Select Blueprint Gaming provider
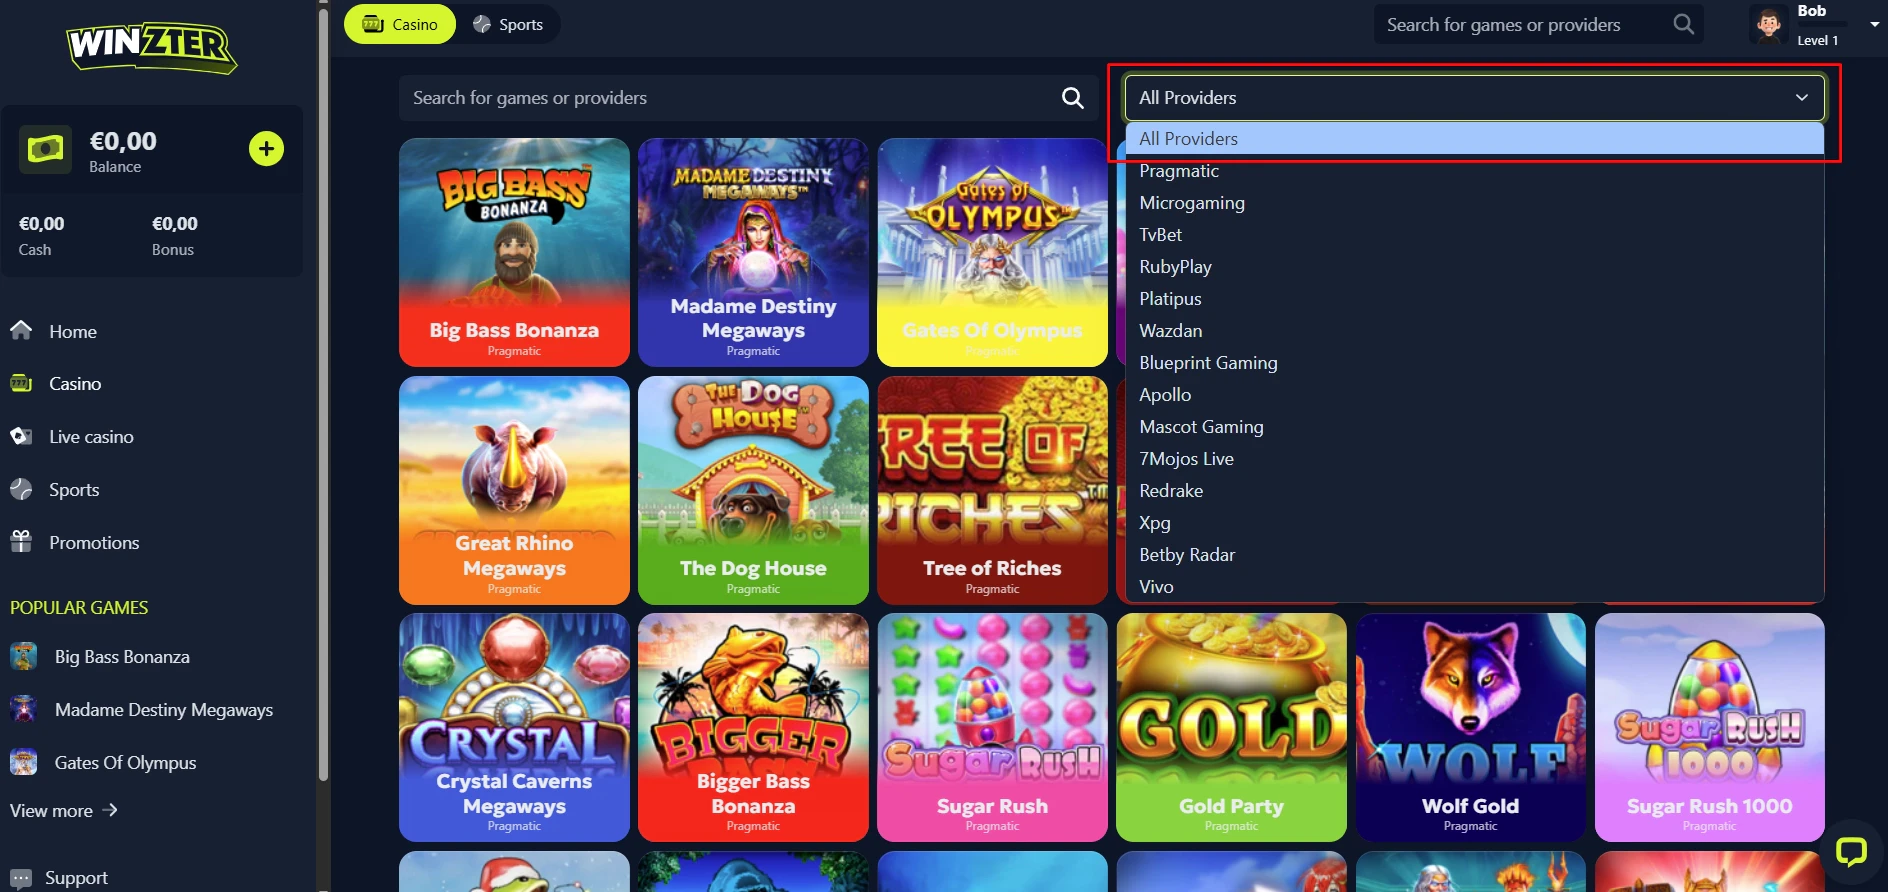Image resolution: width=1888 pixels, height=892 pixels. [x=1475, y=363]
